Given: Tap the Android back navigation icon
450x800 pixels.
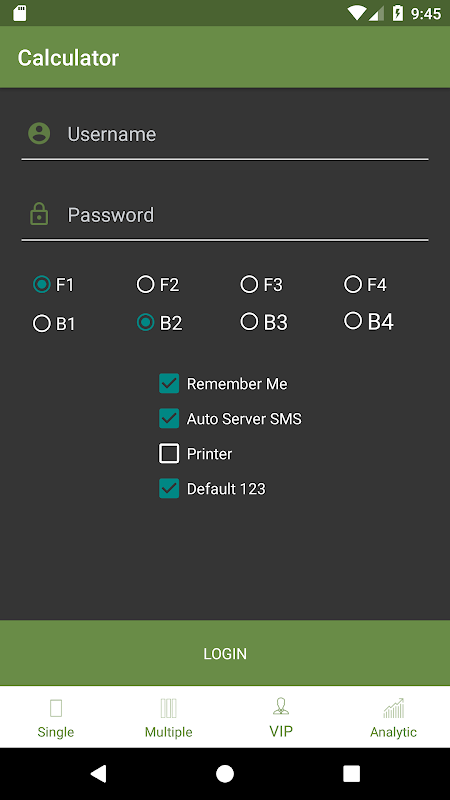Looking at the screenshot, I should 98,773.
